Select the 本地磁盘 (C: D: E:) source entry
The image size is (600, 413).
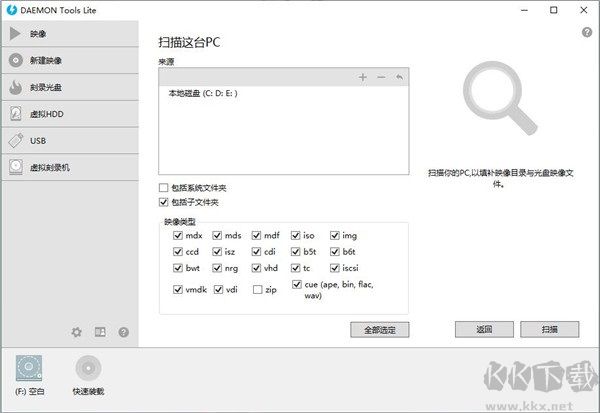point(203,93)
